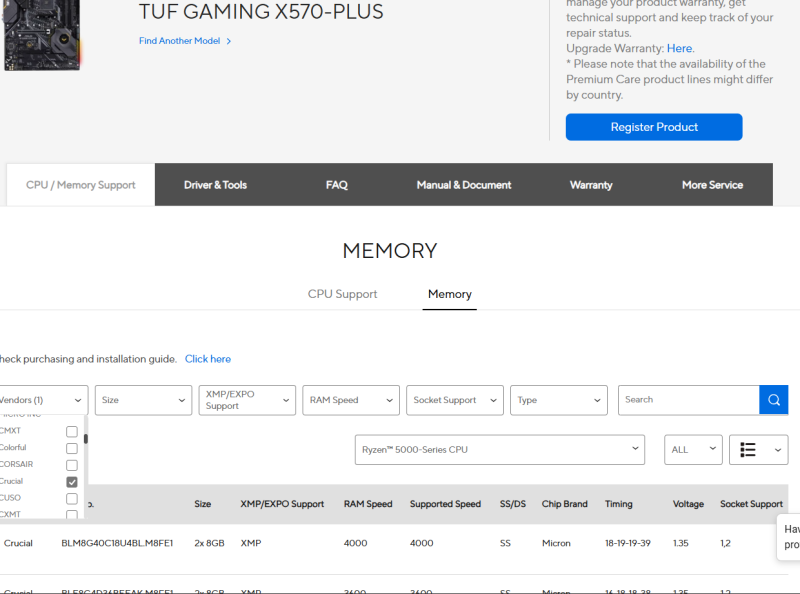Open the Socket Support filter dropdown
This screenshot has height=594, width=800.
(x=455, y=400)
